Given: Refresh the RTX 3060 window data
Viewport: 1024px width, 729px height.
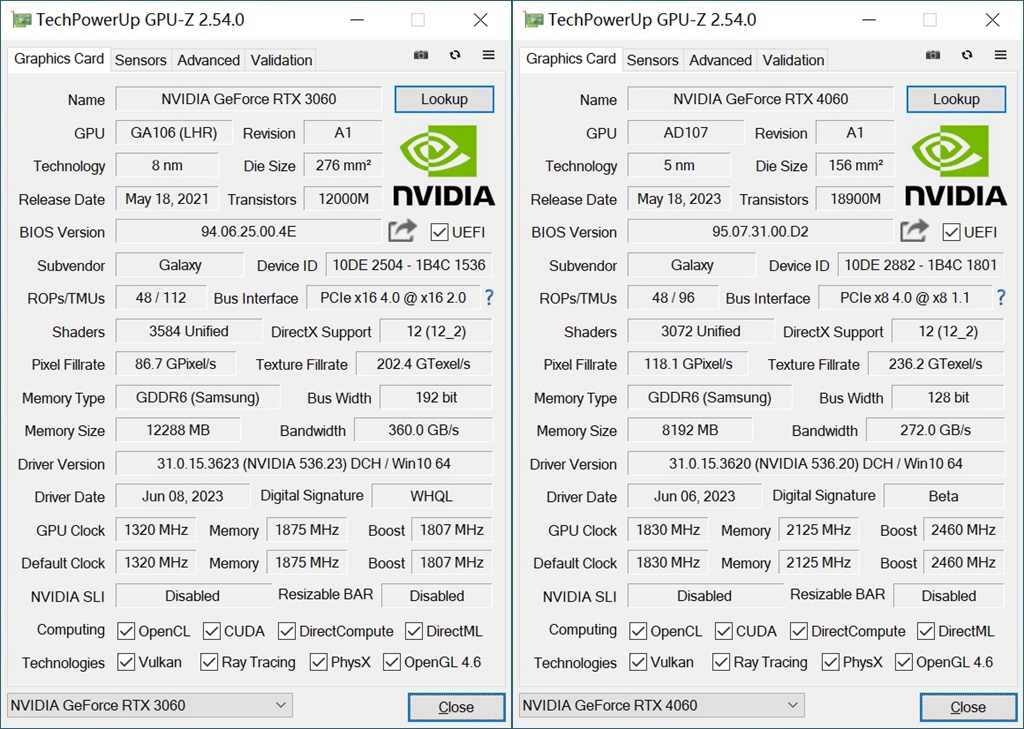Looking at the screenshot, I should [x=455, y=56].
